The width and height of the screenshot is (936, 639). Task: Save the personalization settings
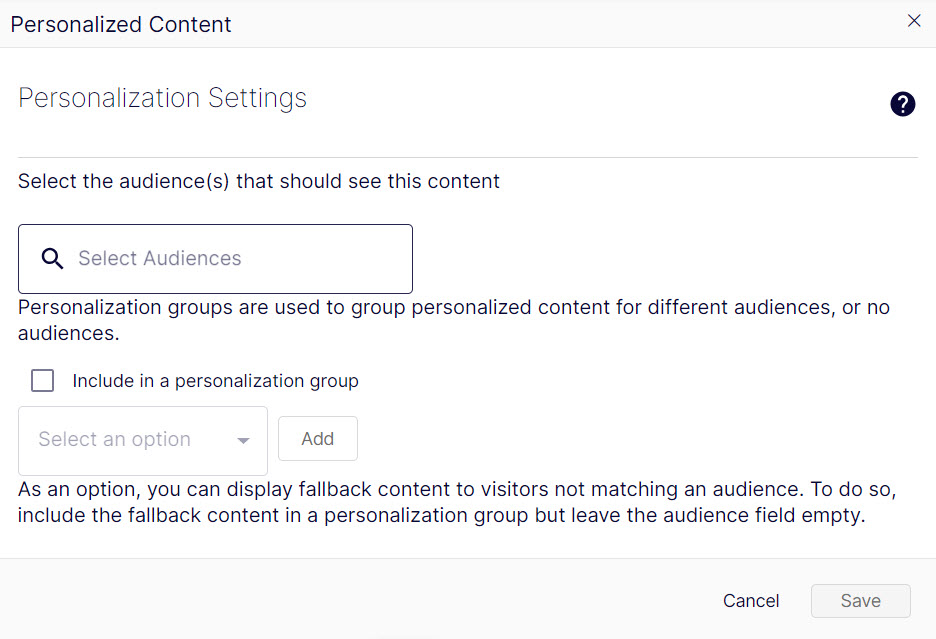(x=861, y=601)
